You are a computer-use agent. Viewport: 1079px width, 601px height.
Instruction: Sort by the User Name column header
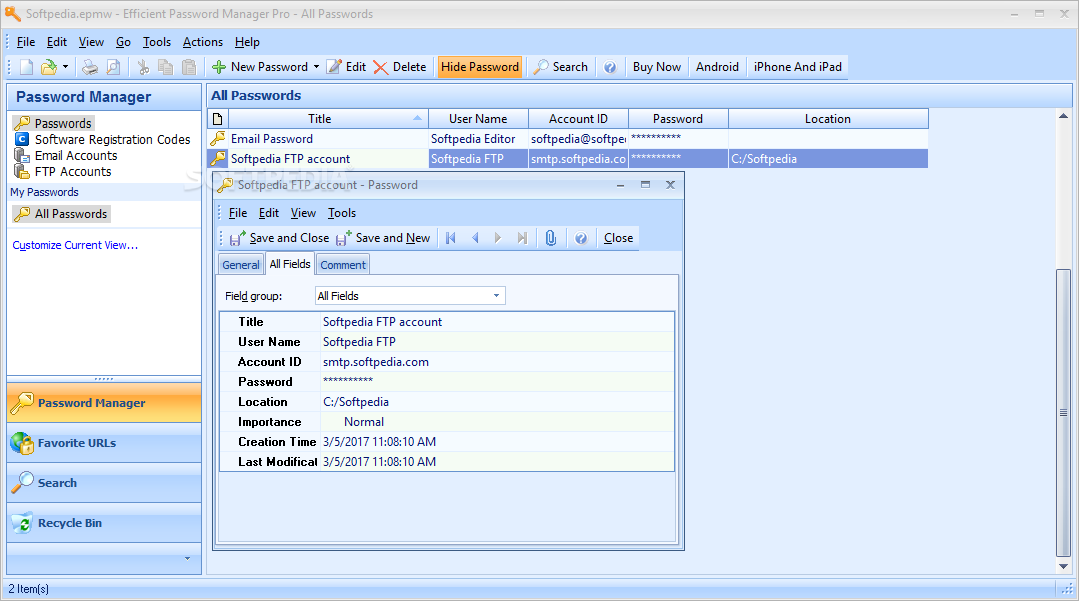click(x=478, y=118)
